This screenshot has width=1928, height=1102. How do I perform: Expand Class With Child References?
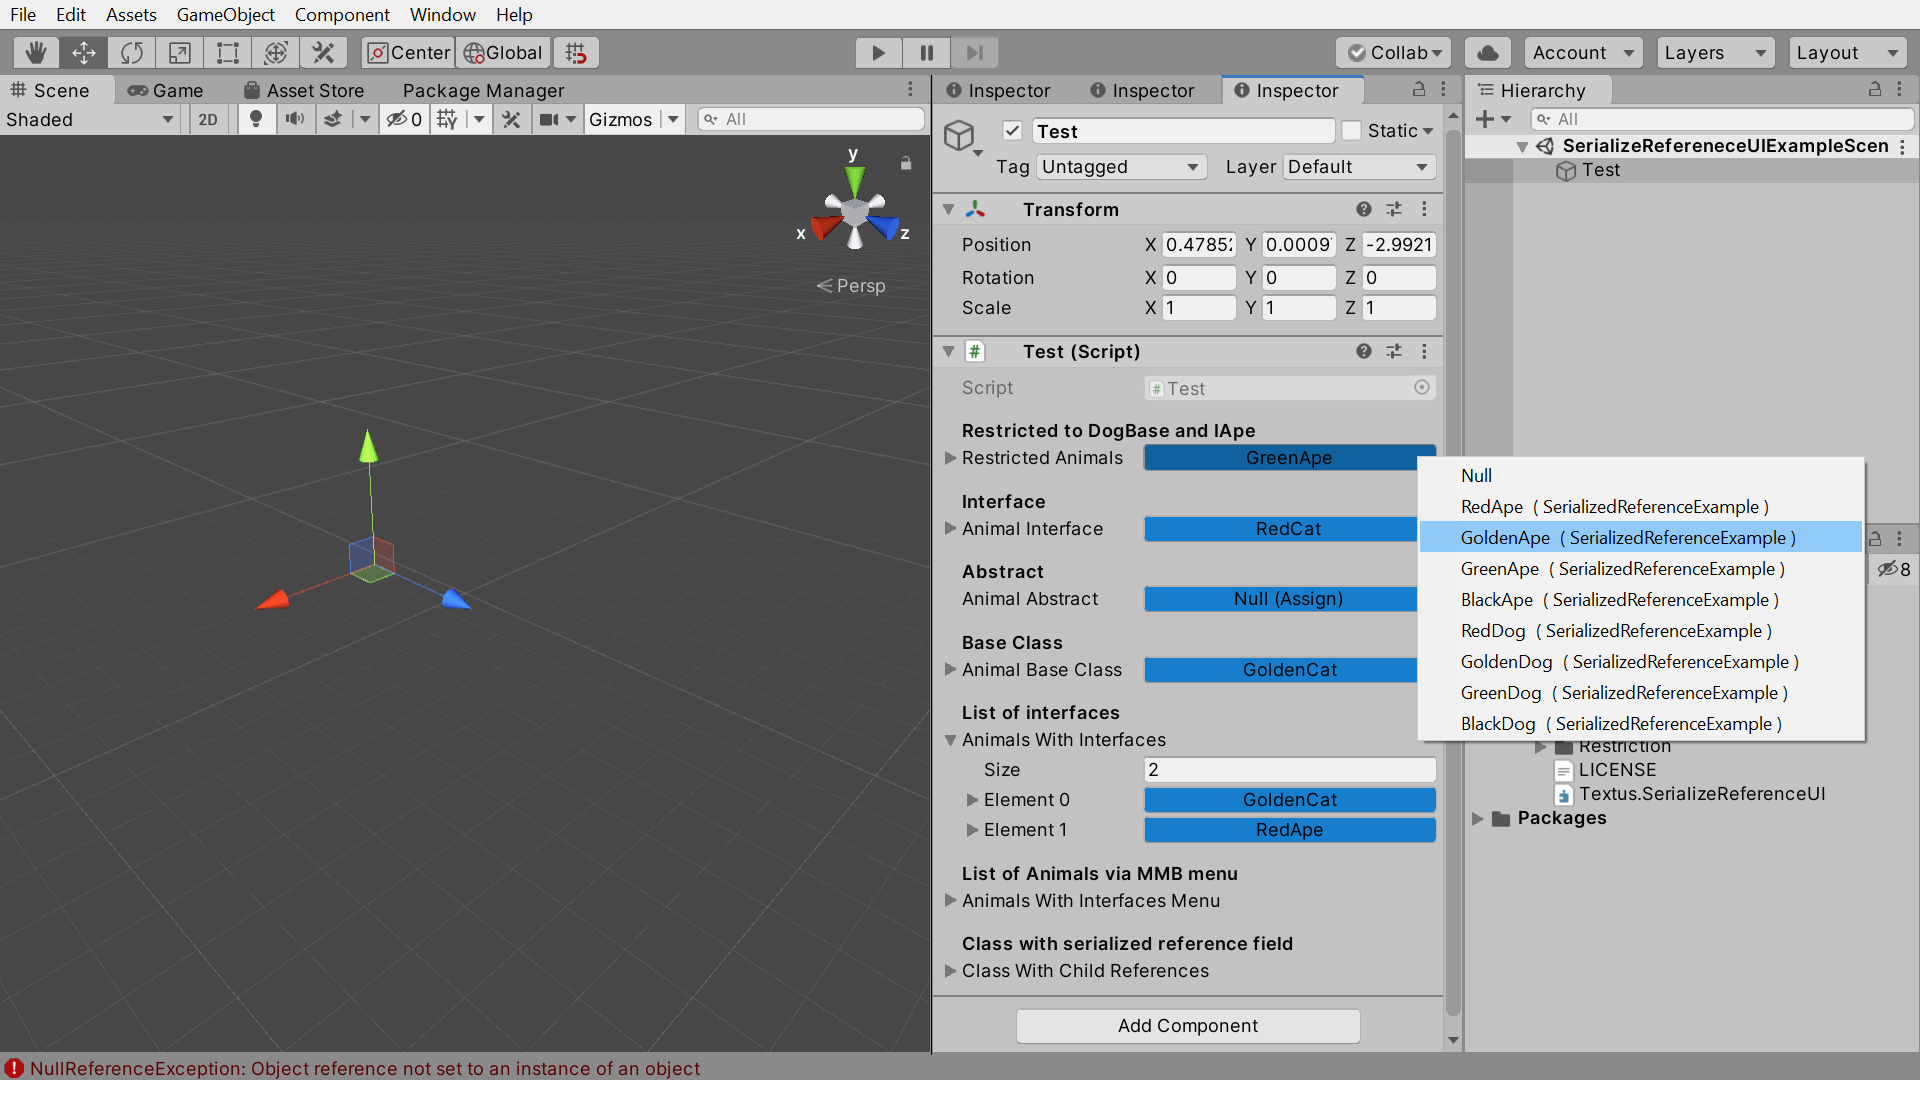(x=951, y=971)
